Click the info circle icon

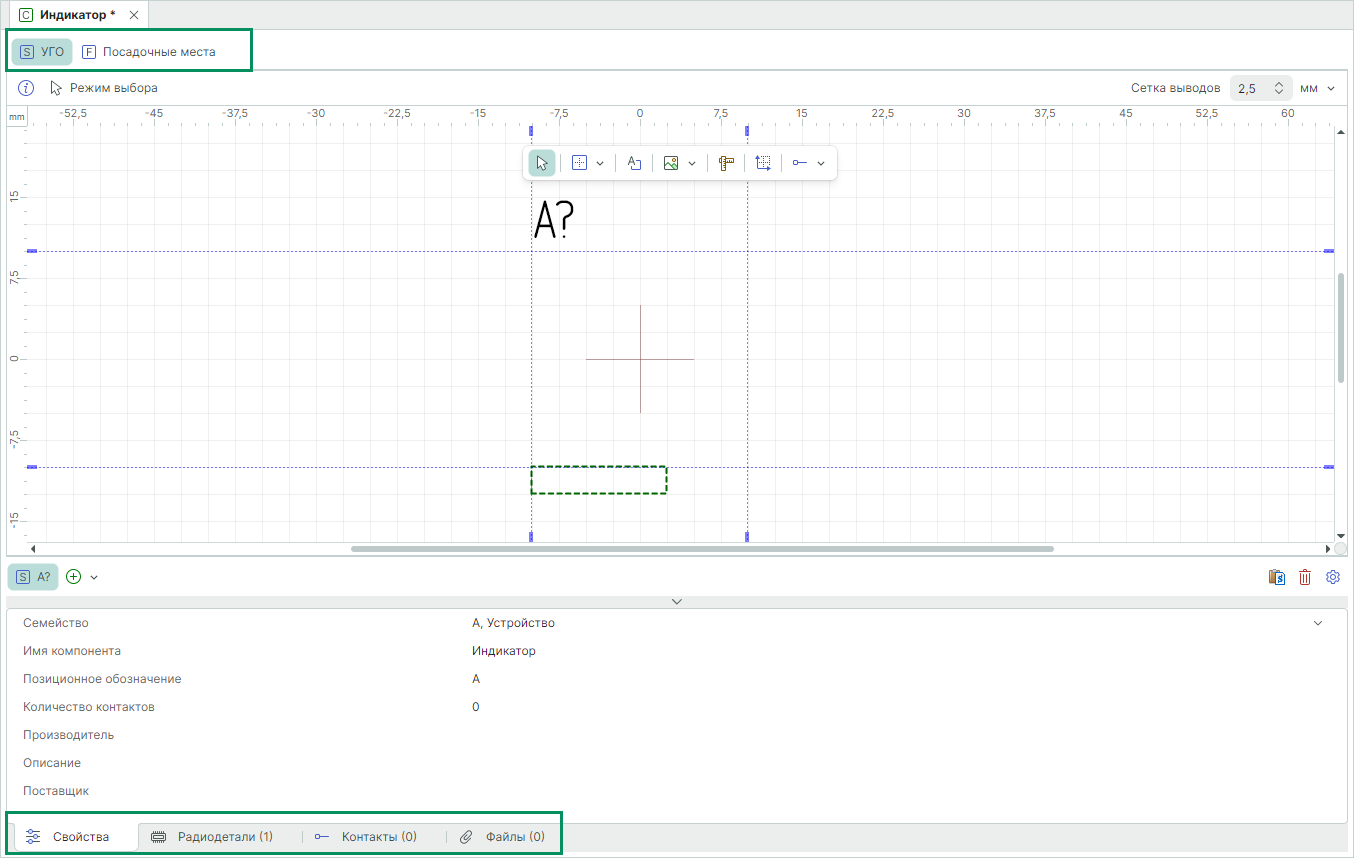(x=27, y=88)
